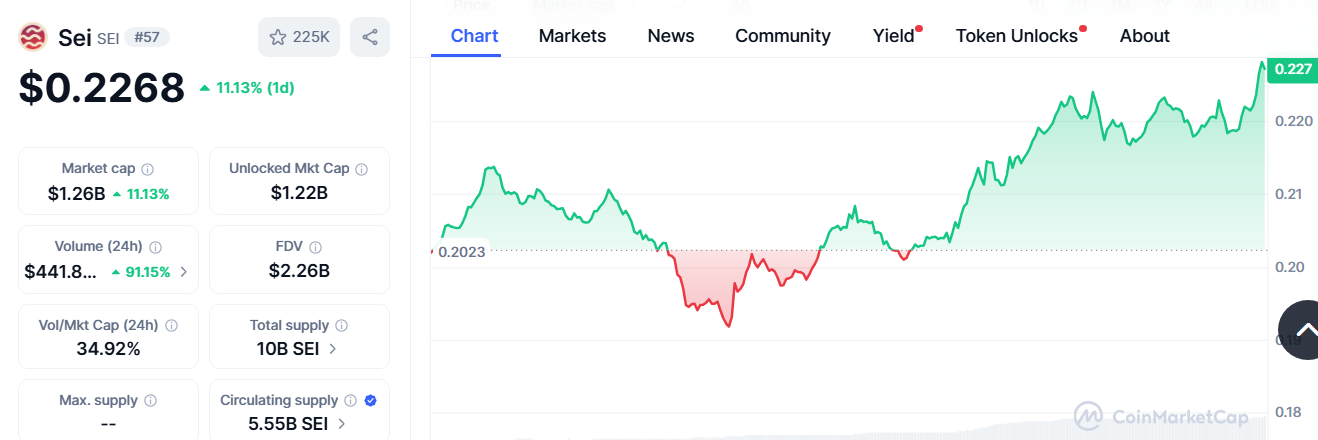Expand the 10B SEI total supply chevron

click(333, 349)
